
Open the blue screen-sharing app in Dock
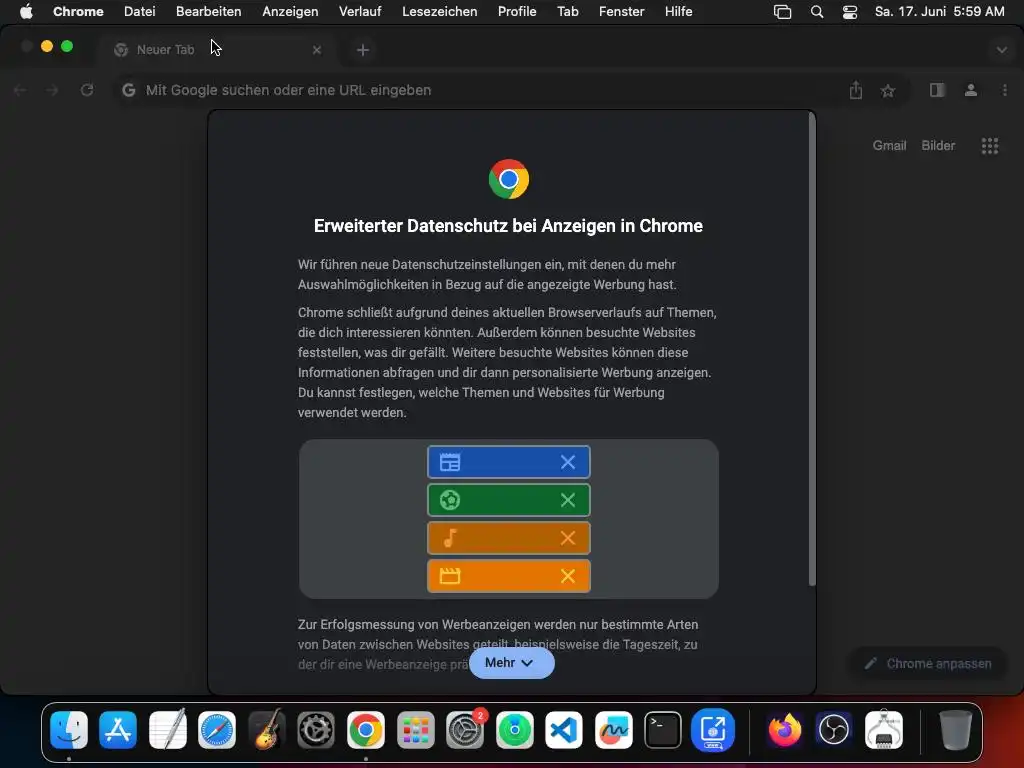point(712,729)
